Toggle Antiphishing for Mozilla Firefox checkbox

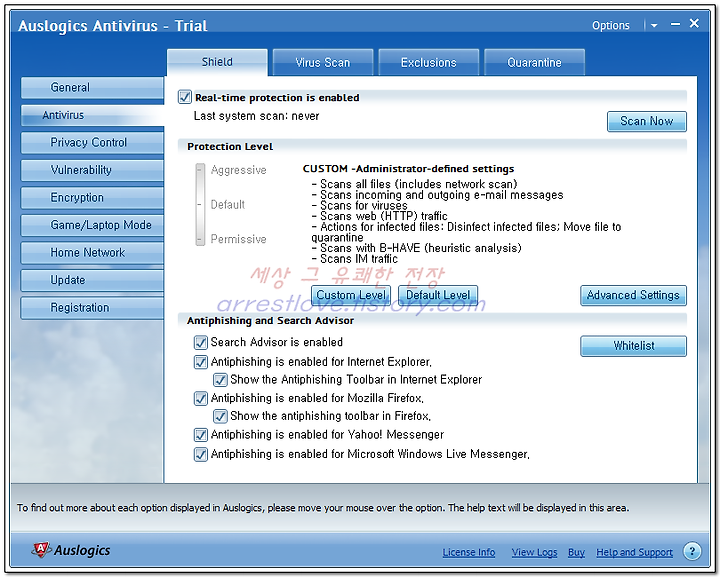click(201, 398)
